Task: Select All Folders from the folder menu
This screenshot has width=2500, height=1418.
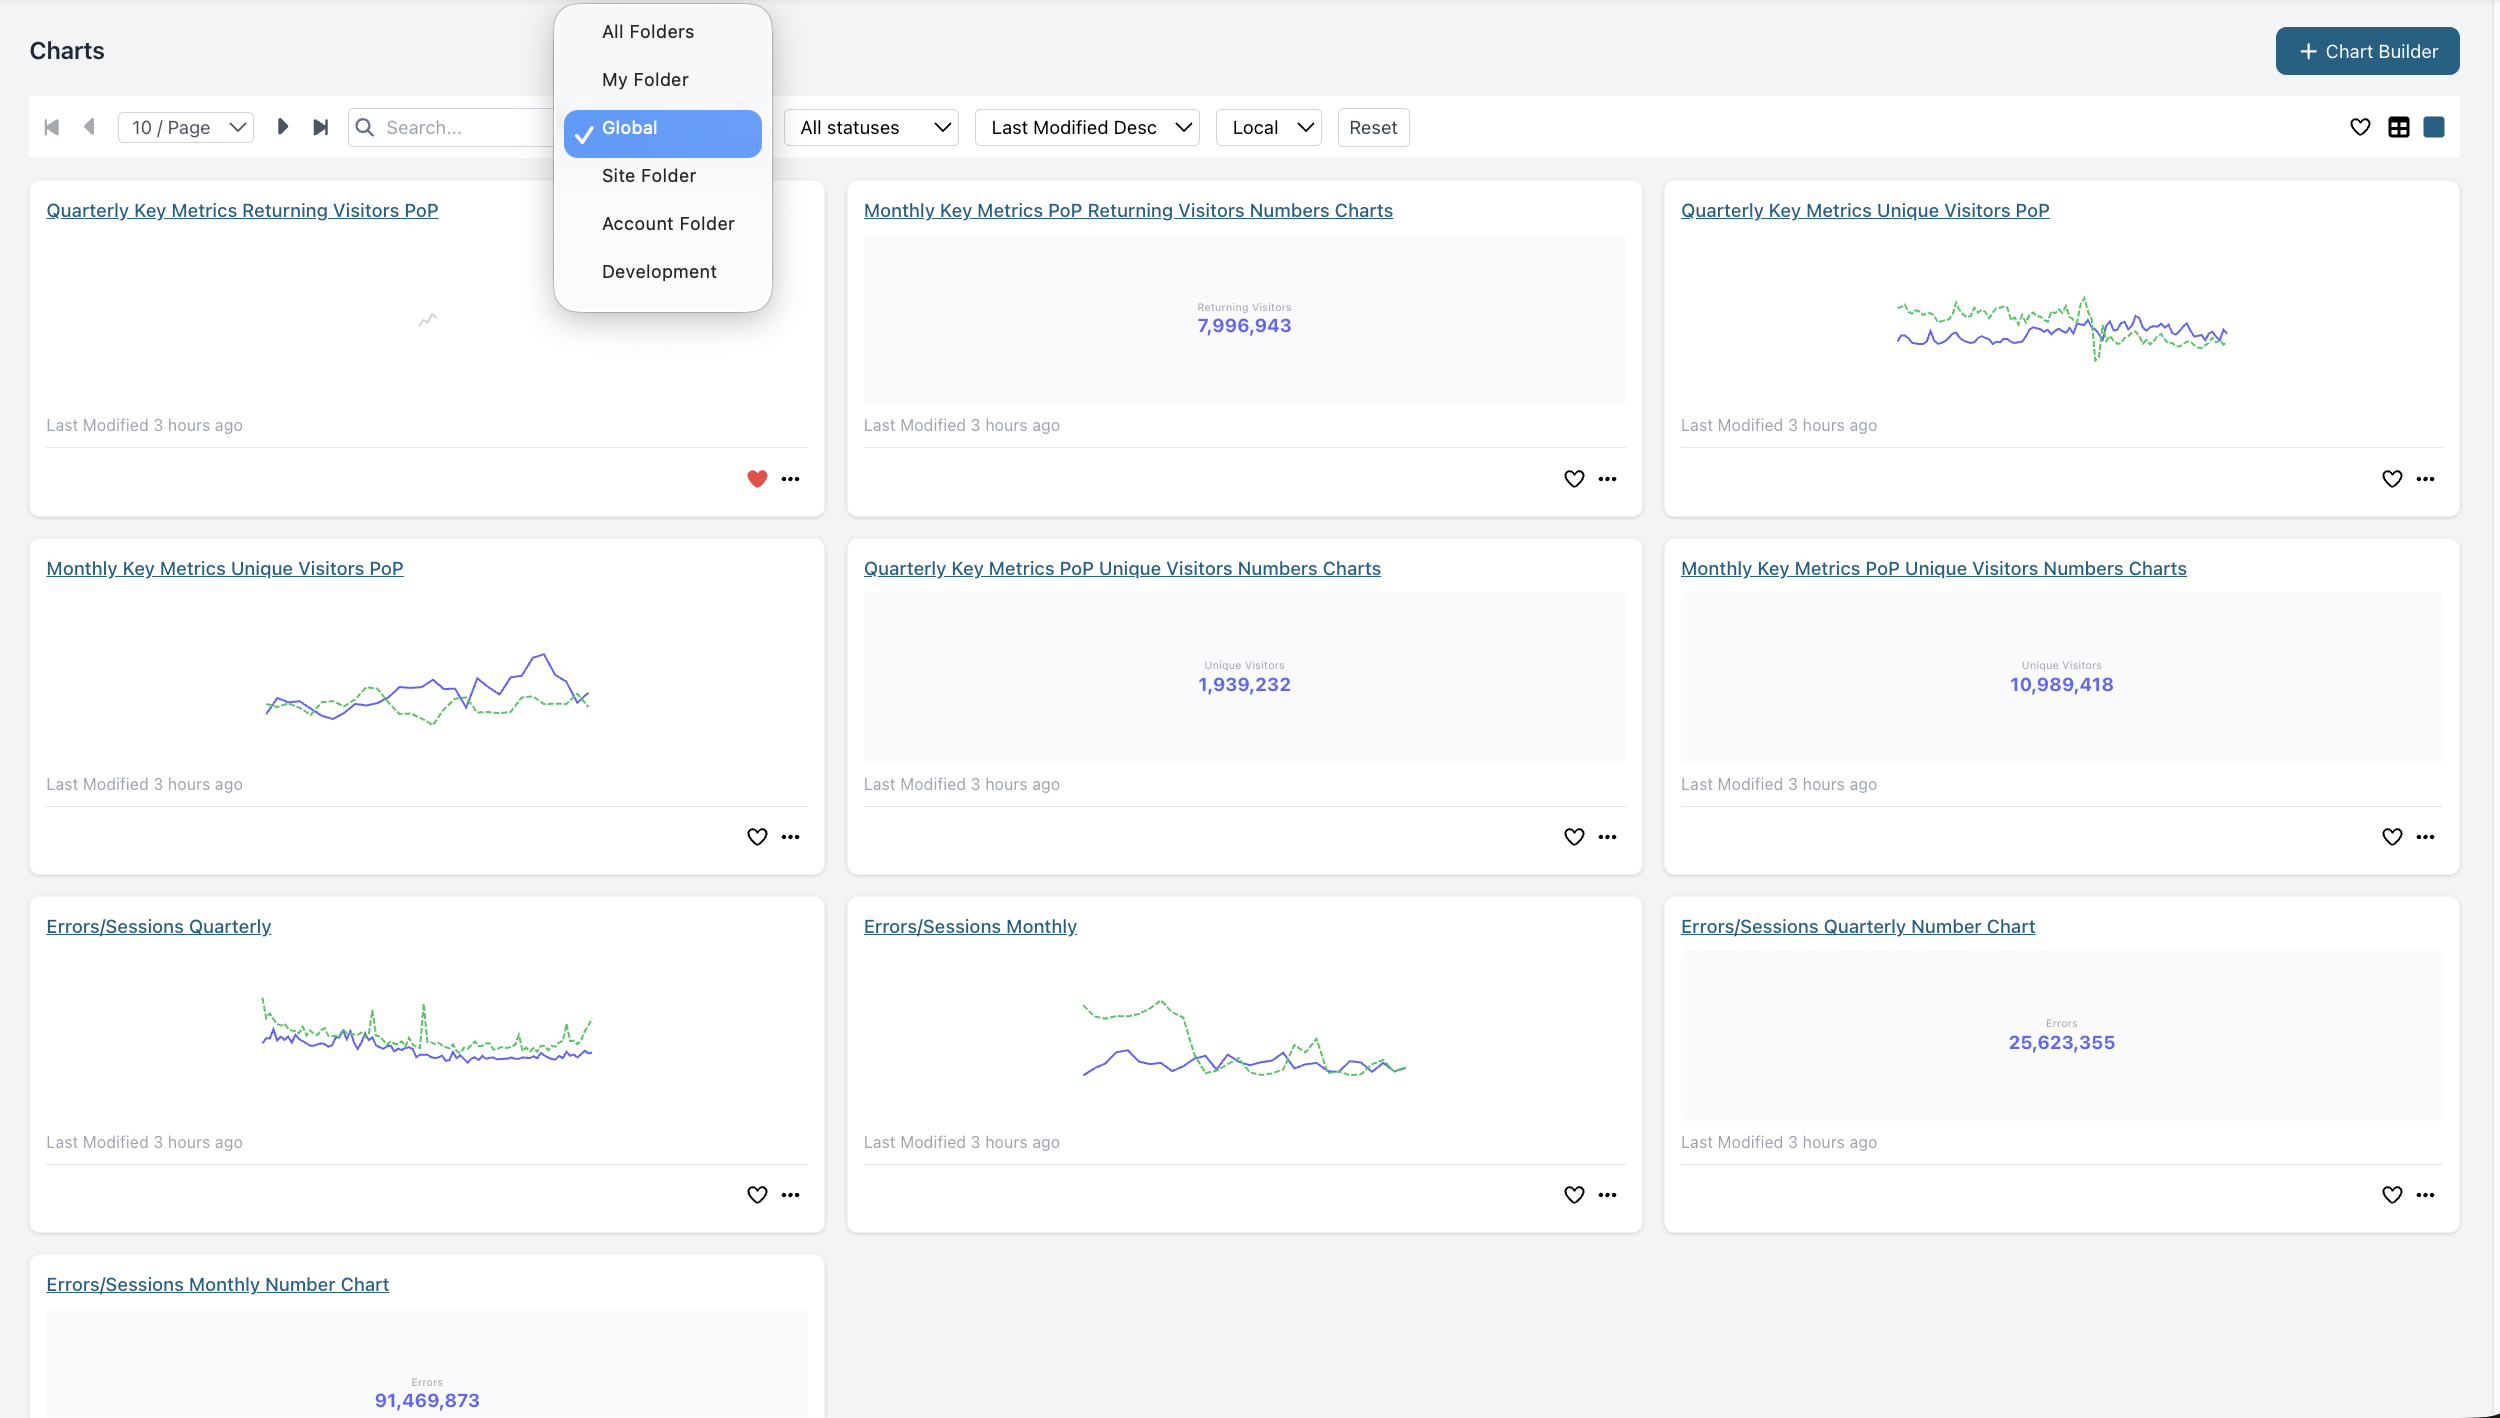Action: [662, 32]
